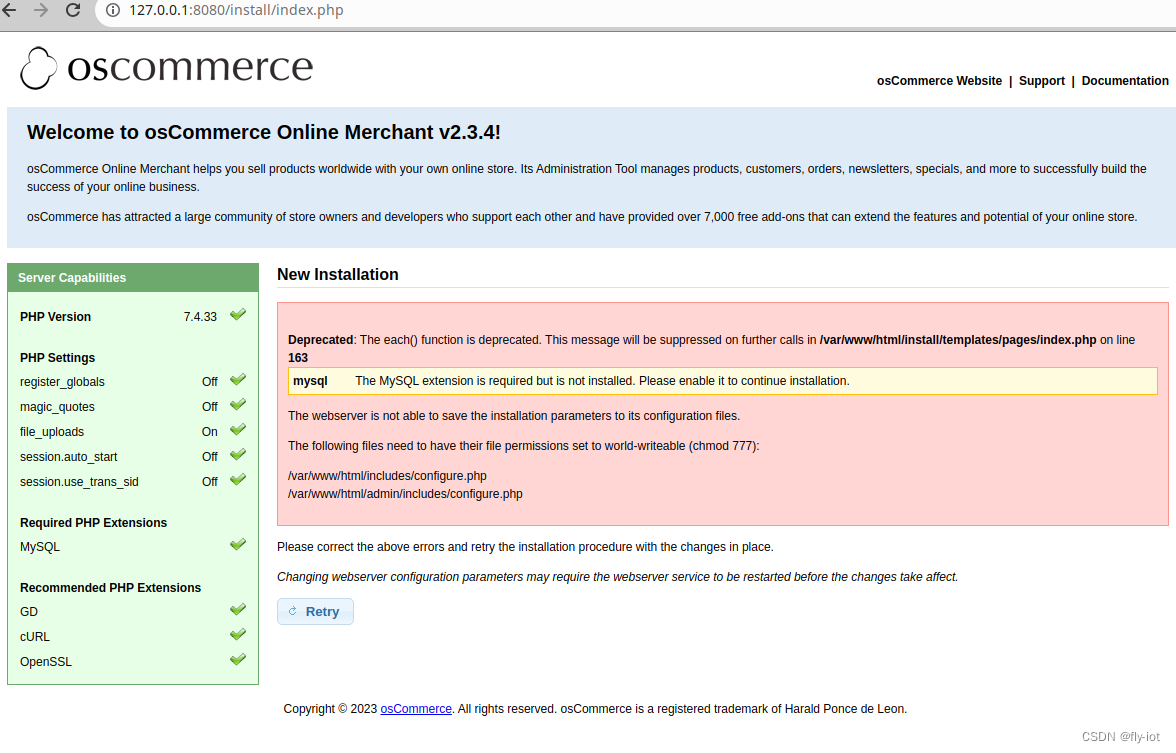Click the GD extension label
This screenshot has width=1176, height=753.
(x=28, y=612)
